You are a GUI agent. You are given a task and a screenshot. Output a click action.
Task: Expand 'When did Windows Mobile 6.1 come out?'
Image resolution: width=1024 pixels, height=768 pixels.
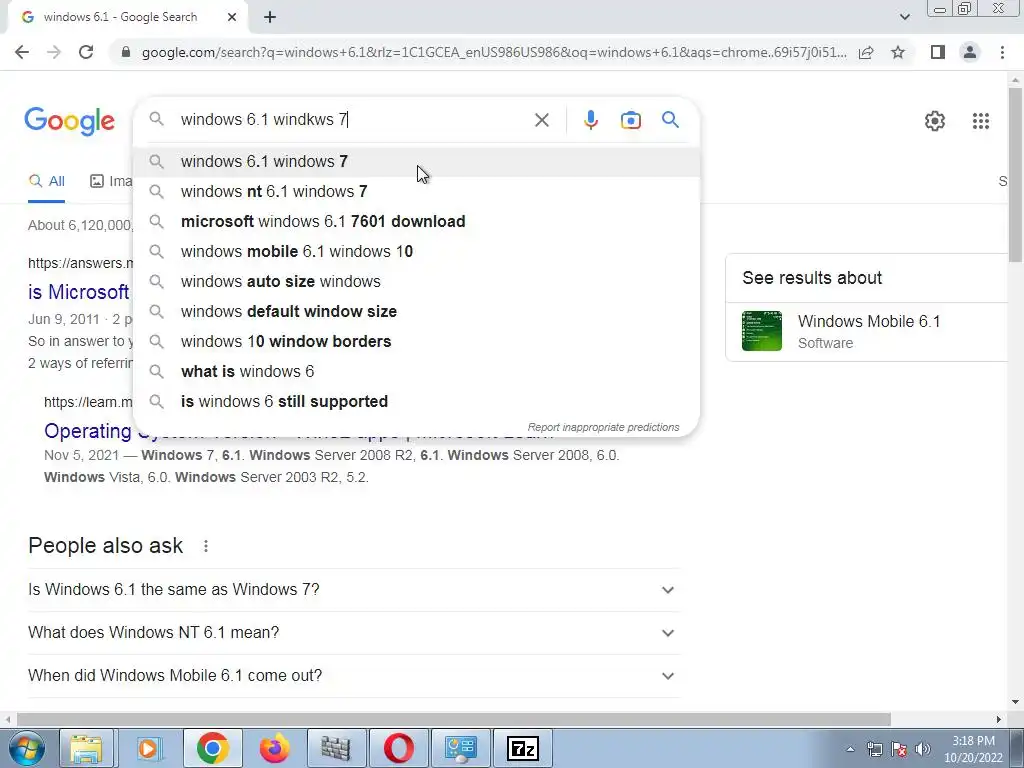click(x=353, y=676)
